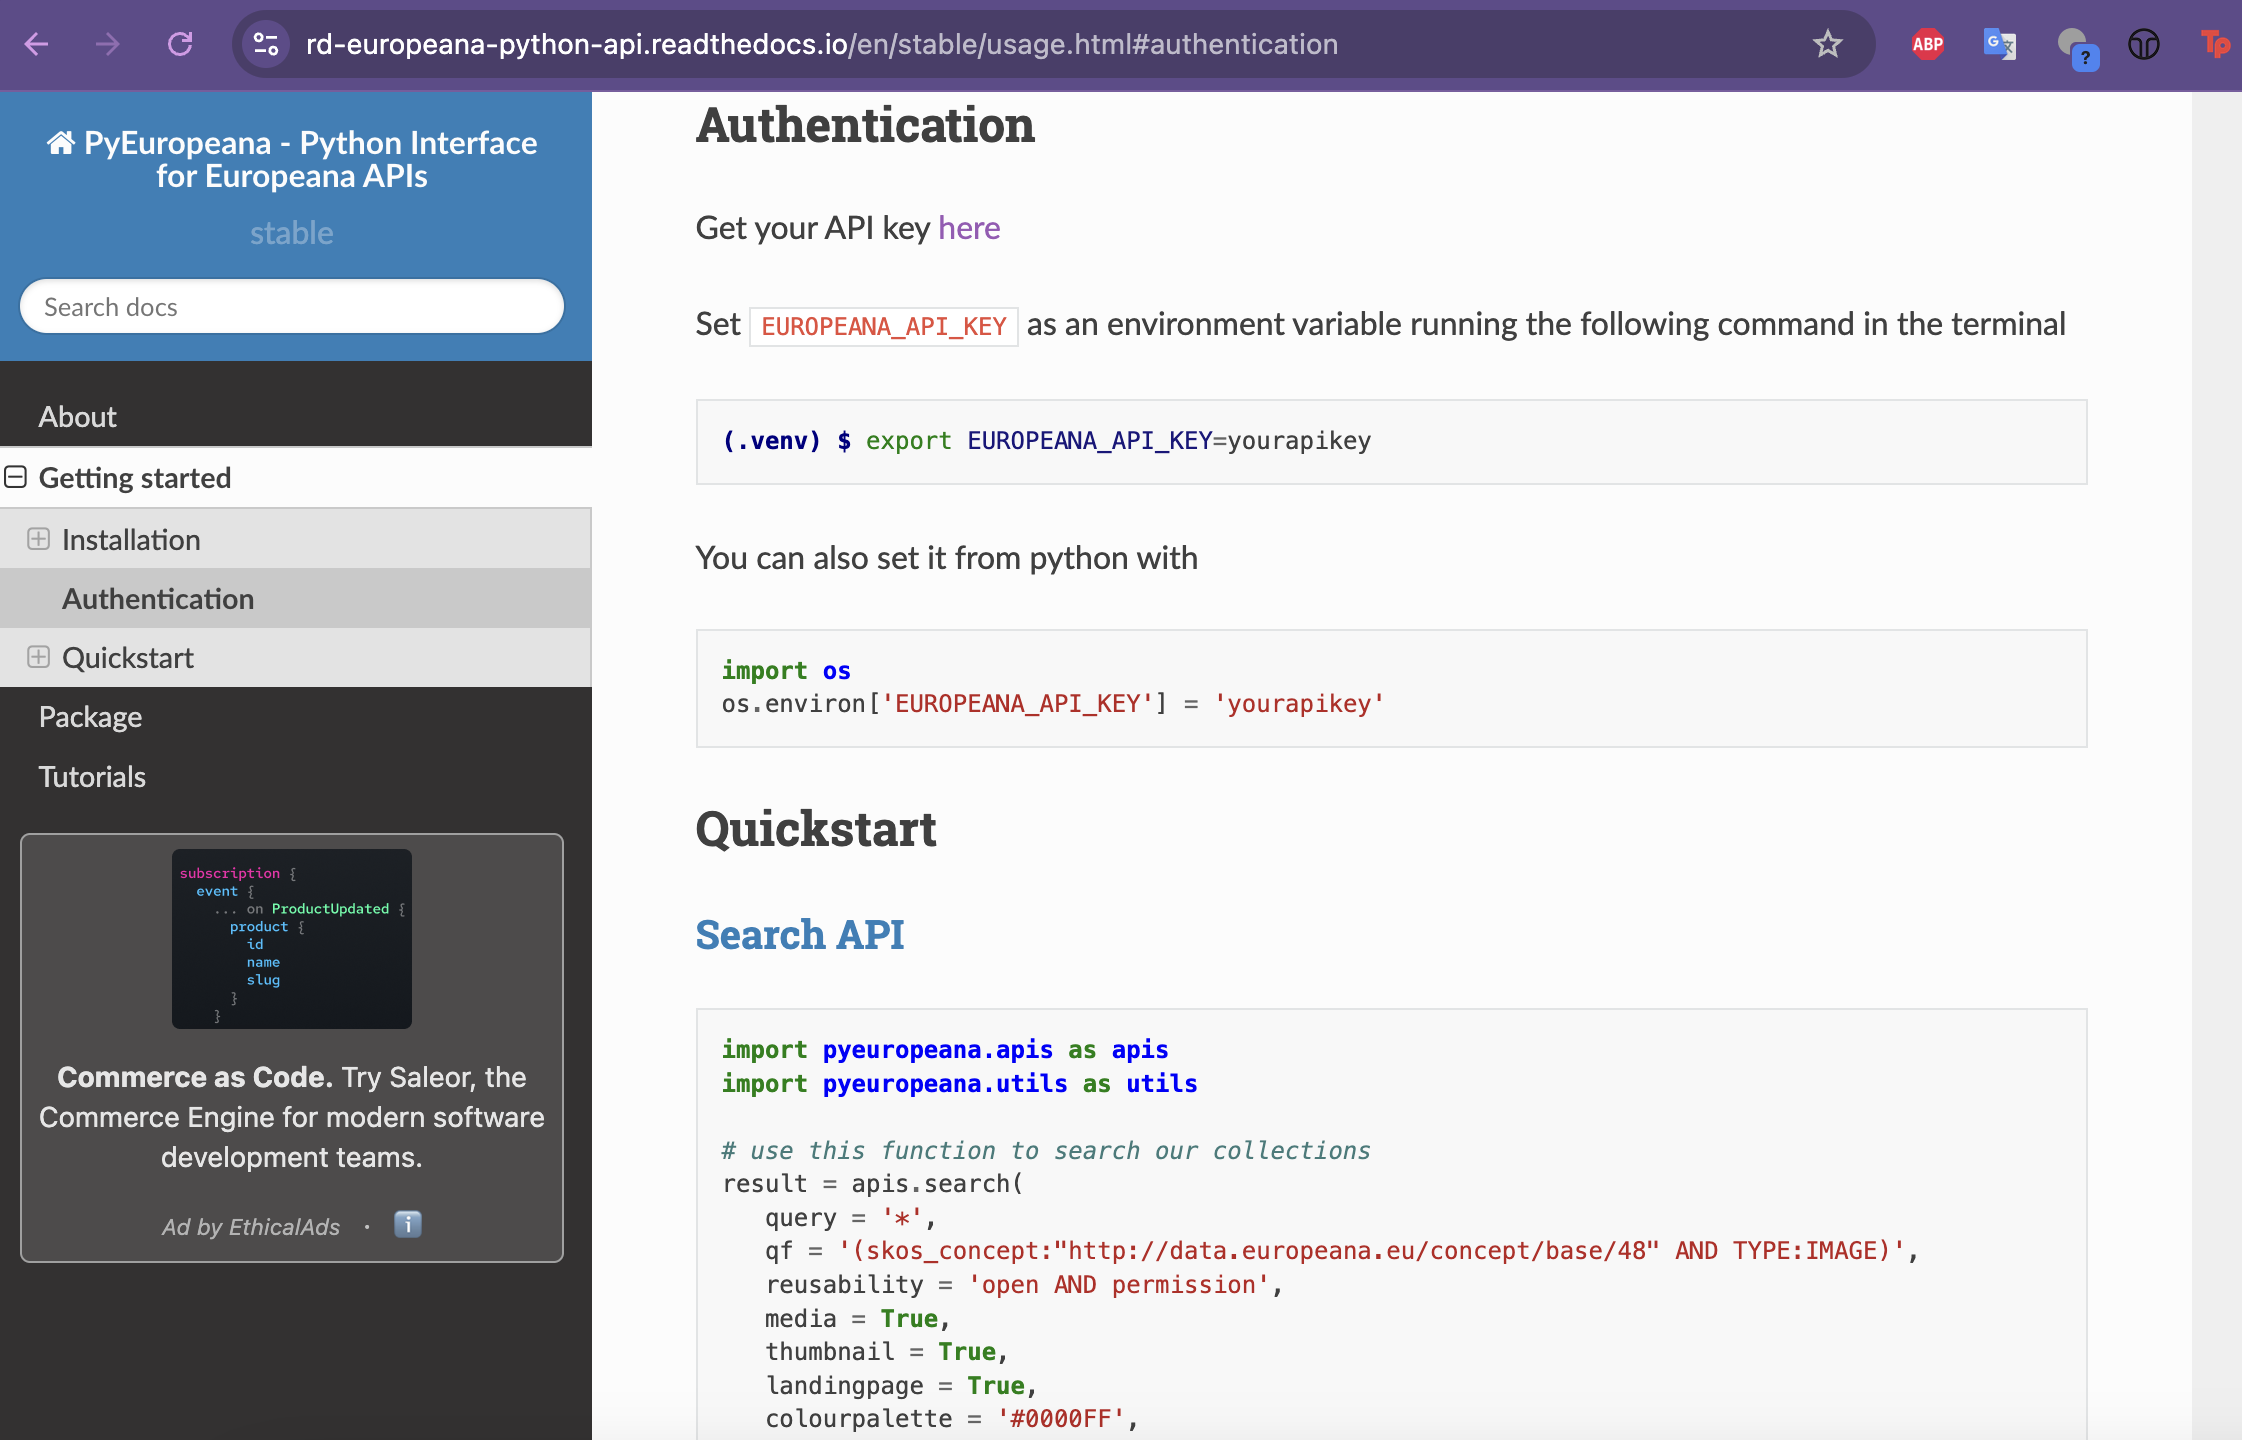Expand the Installation tree item

38,539
